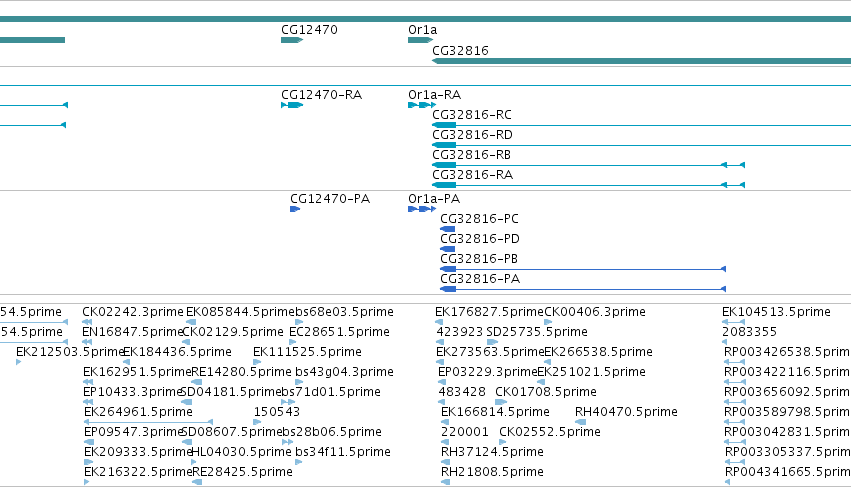Select the EK266538.5prime EST
851x487 pixels.
coord(548,362)
